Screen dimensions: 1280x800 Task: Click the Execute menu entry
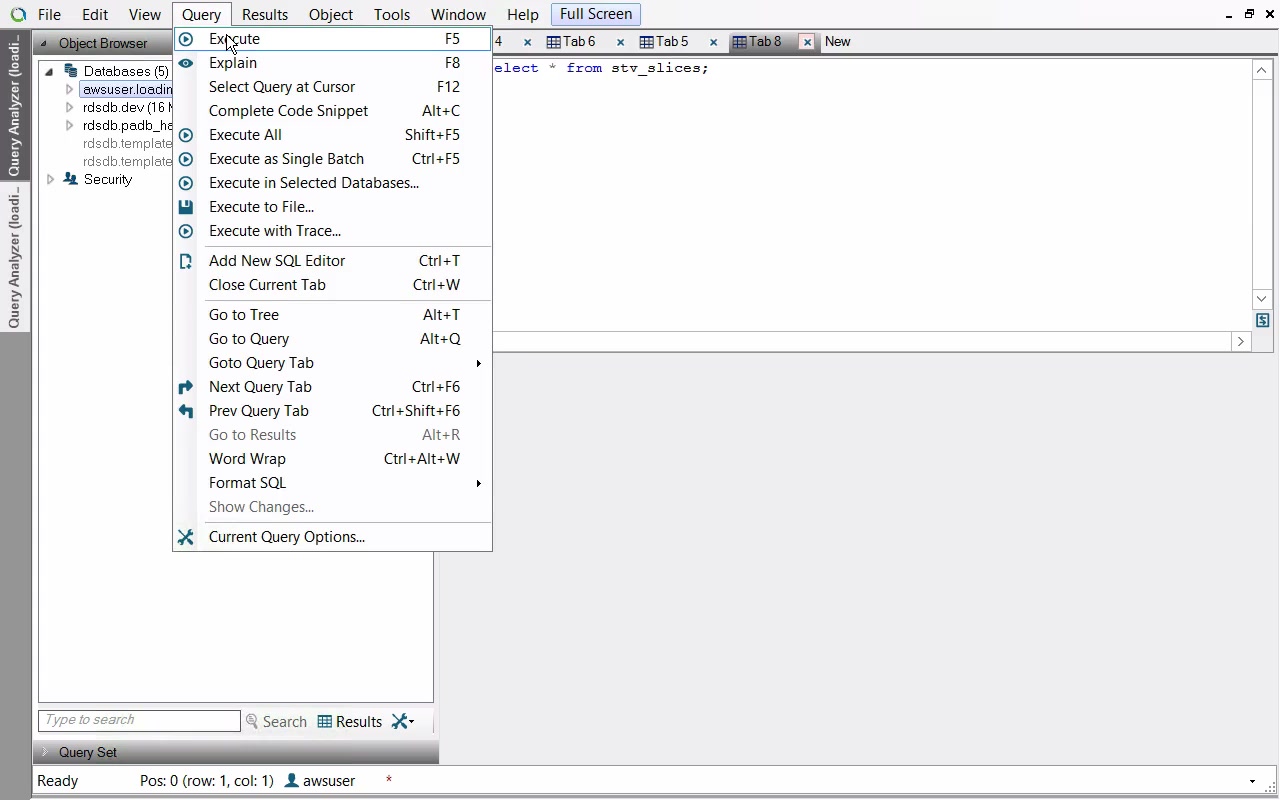tap(333, 39)
